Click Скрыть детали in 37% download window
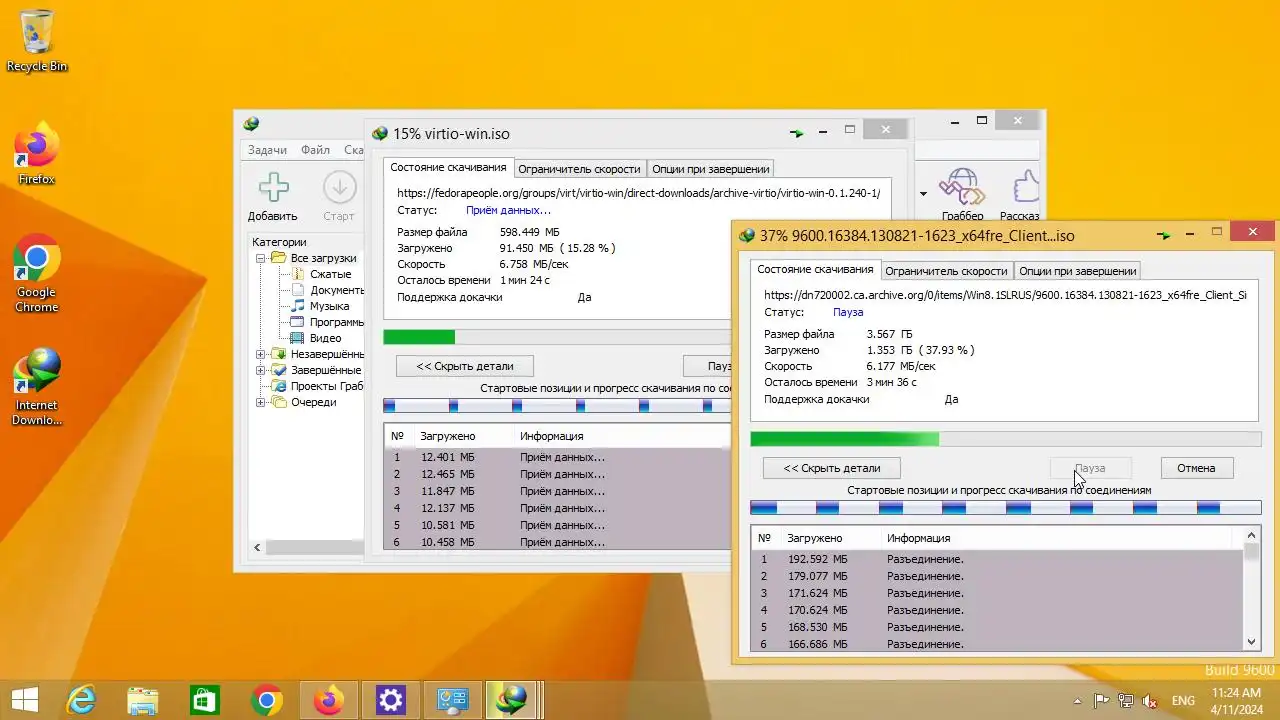Viewport: 1280px width, 720px height. tap(832, 468)
